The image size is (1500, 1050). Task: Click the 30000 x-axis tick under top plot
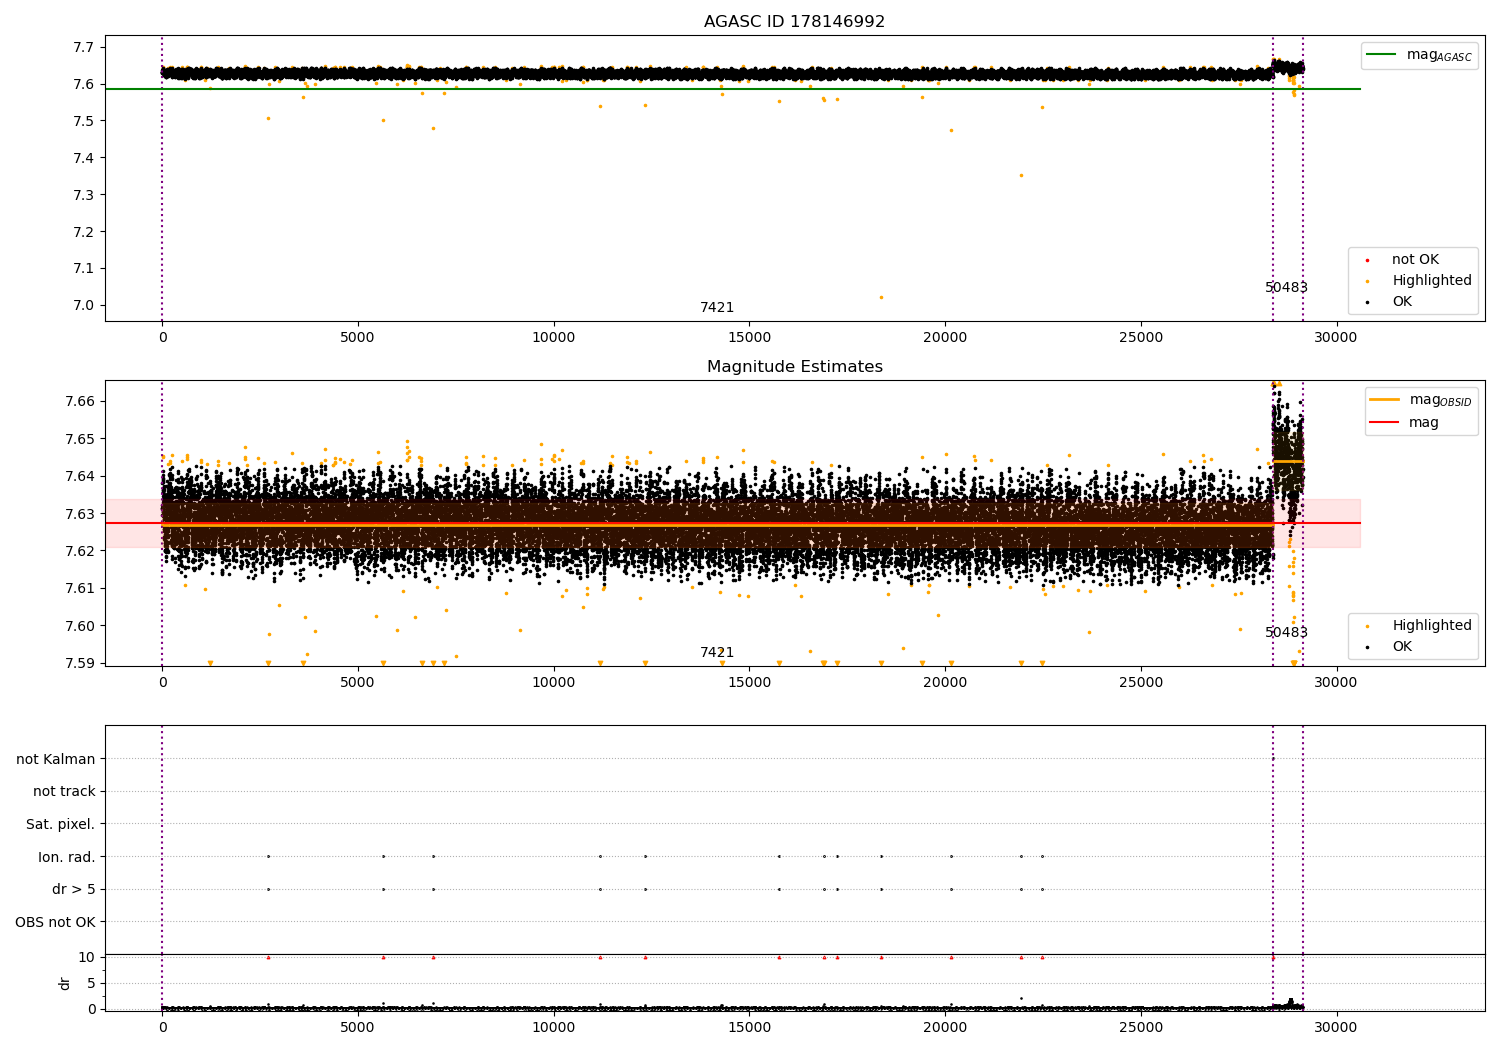click(x=1335, y=338)
